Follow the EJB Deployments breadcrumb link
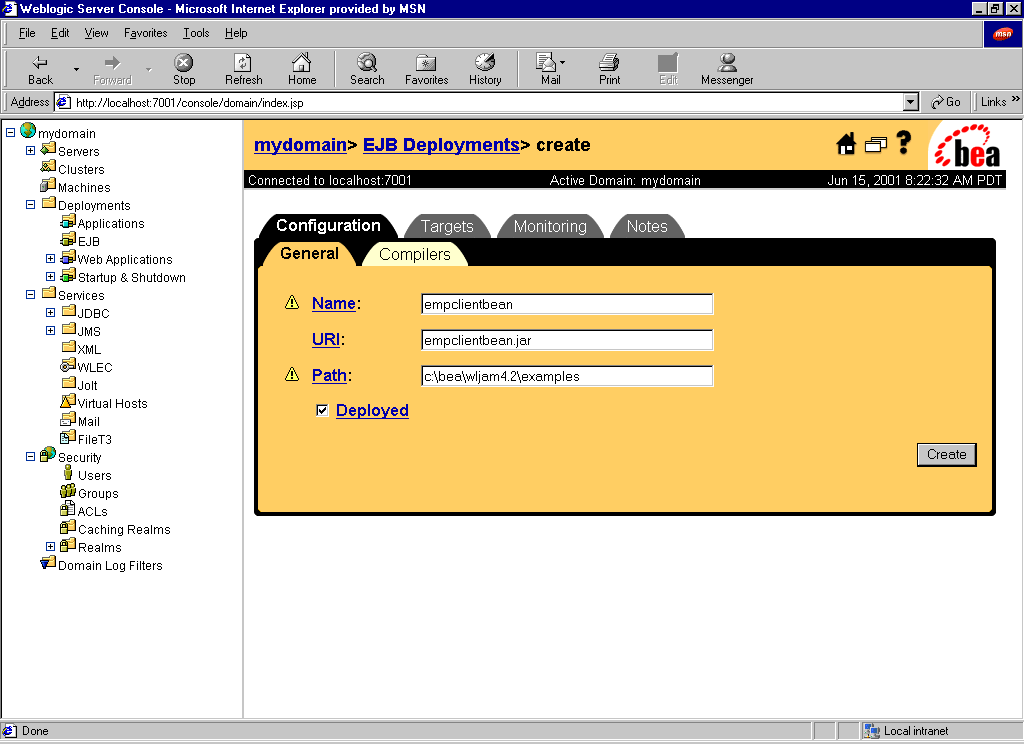This screenshot has height=744, width=1024. click(x=441, y=144)
